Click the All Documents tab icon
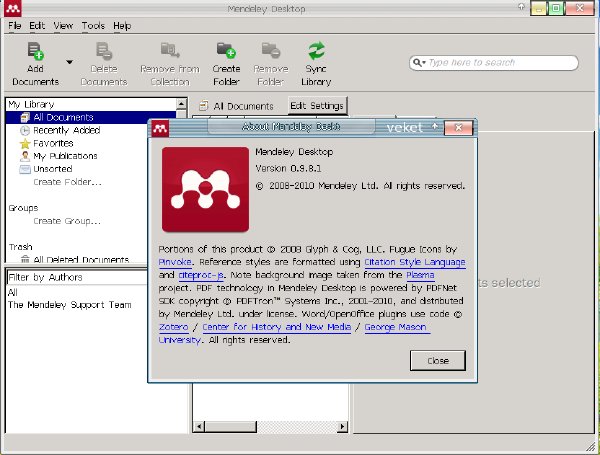This screenshot has height=455, width=600. pos(204,106)
